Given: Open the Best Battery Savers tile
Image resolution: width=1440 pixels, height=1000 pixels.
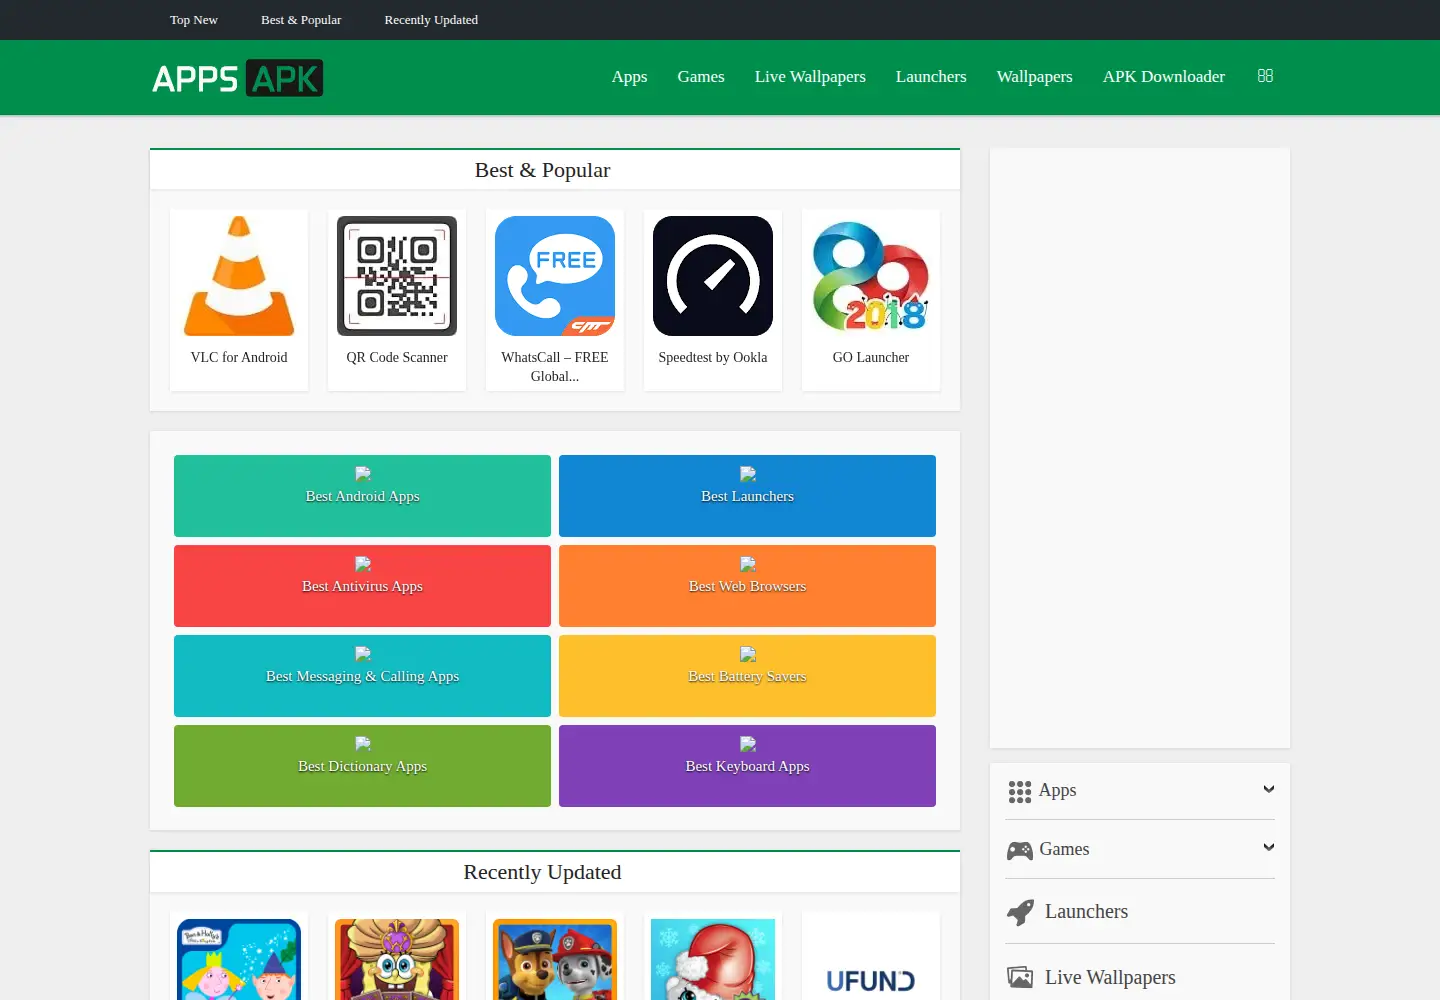Looking at the screenshot, I should tap(747, 676).
